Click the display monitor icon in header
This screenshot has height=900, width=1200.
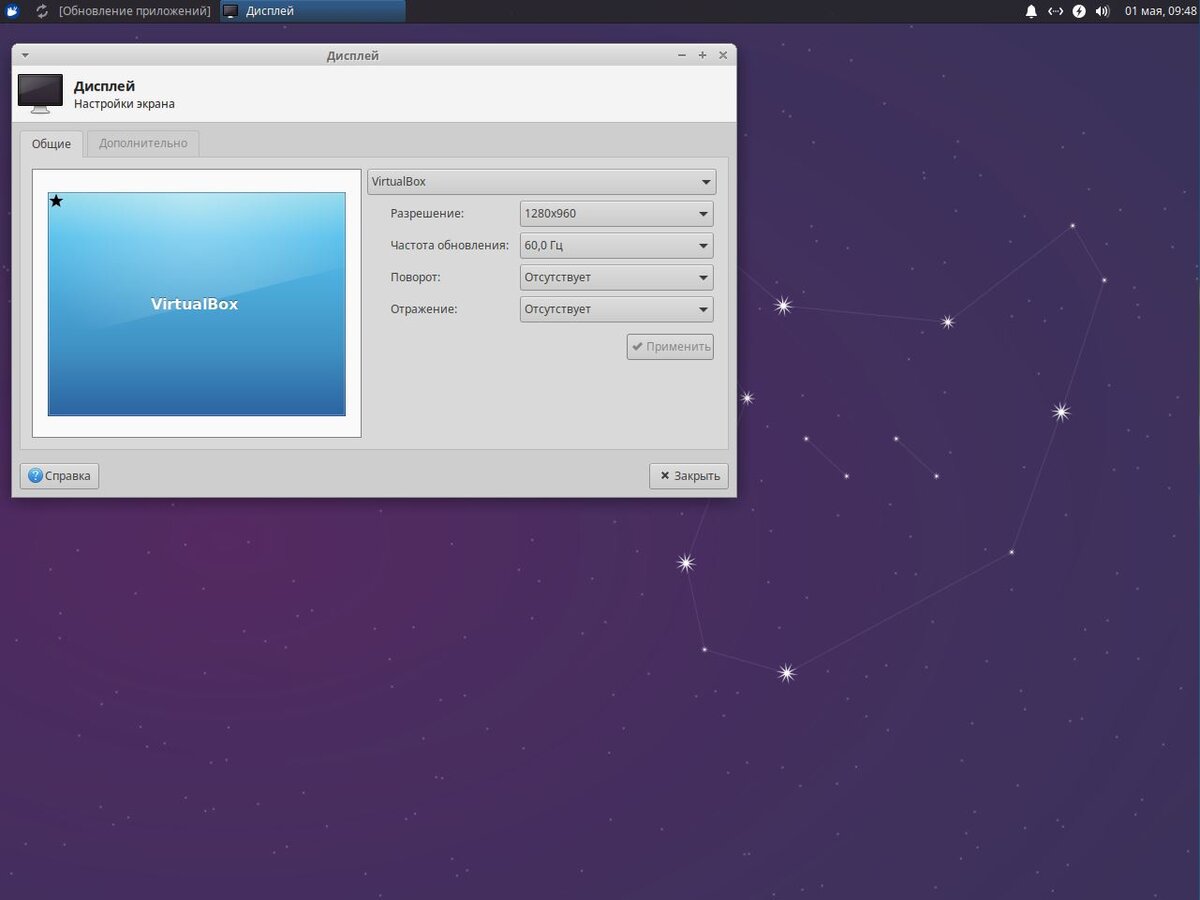(40, 94)
